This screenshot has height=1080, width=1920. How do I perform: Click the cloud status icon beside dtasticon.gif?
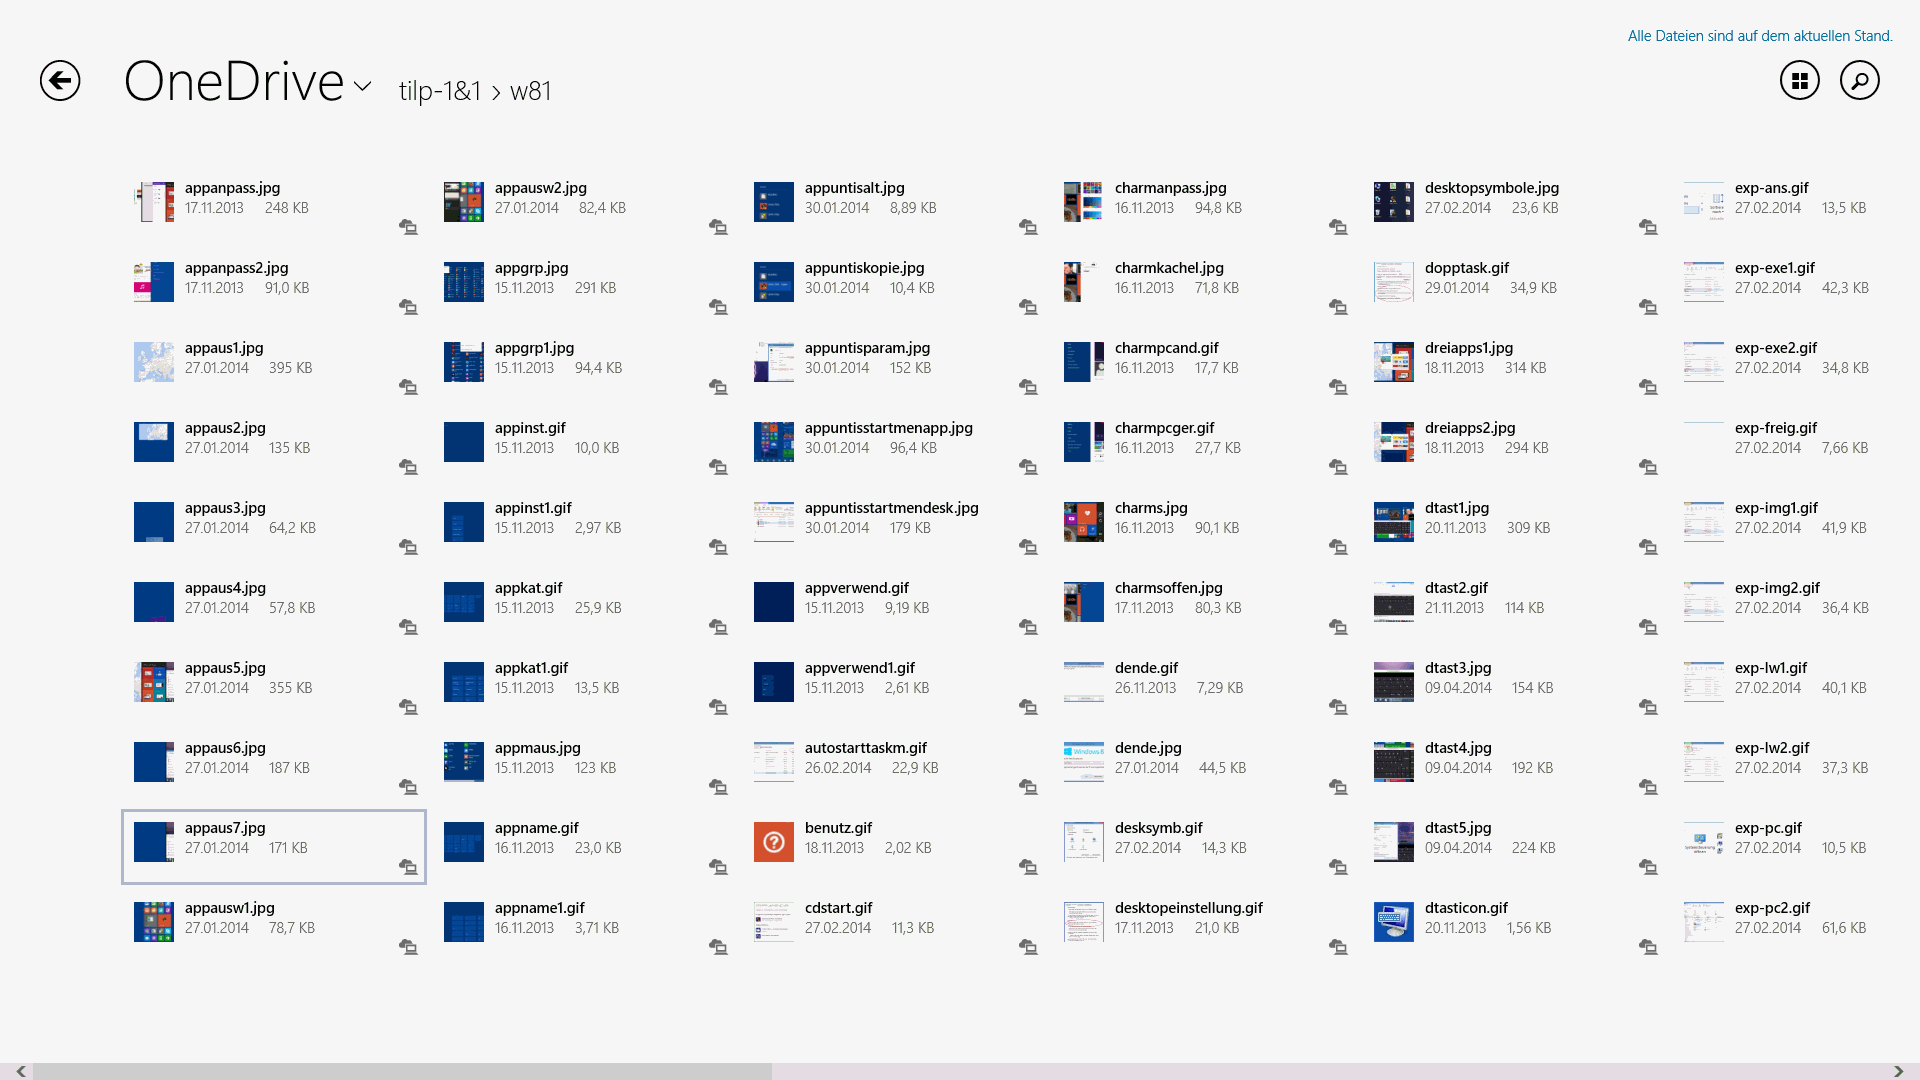(x=1648, y=947)
